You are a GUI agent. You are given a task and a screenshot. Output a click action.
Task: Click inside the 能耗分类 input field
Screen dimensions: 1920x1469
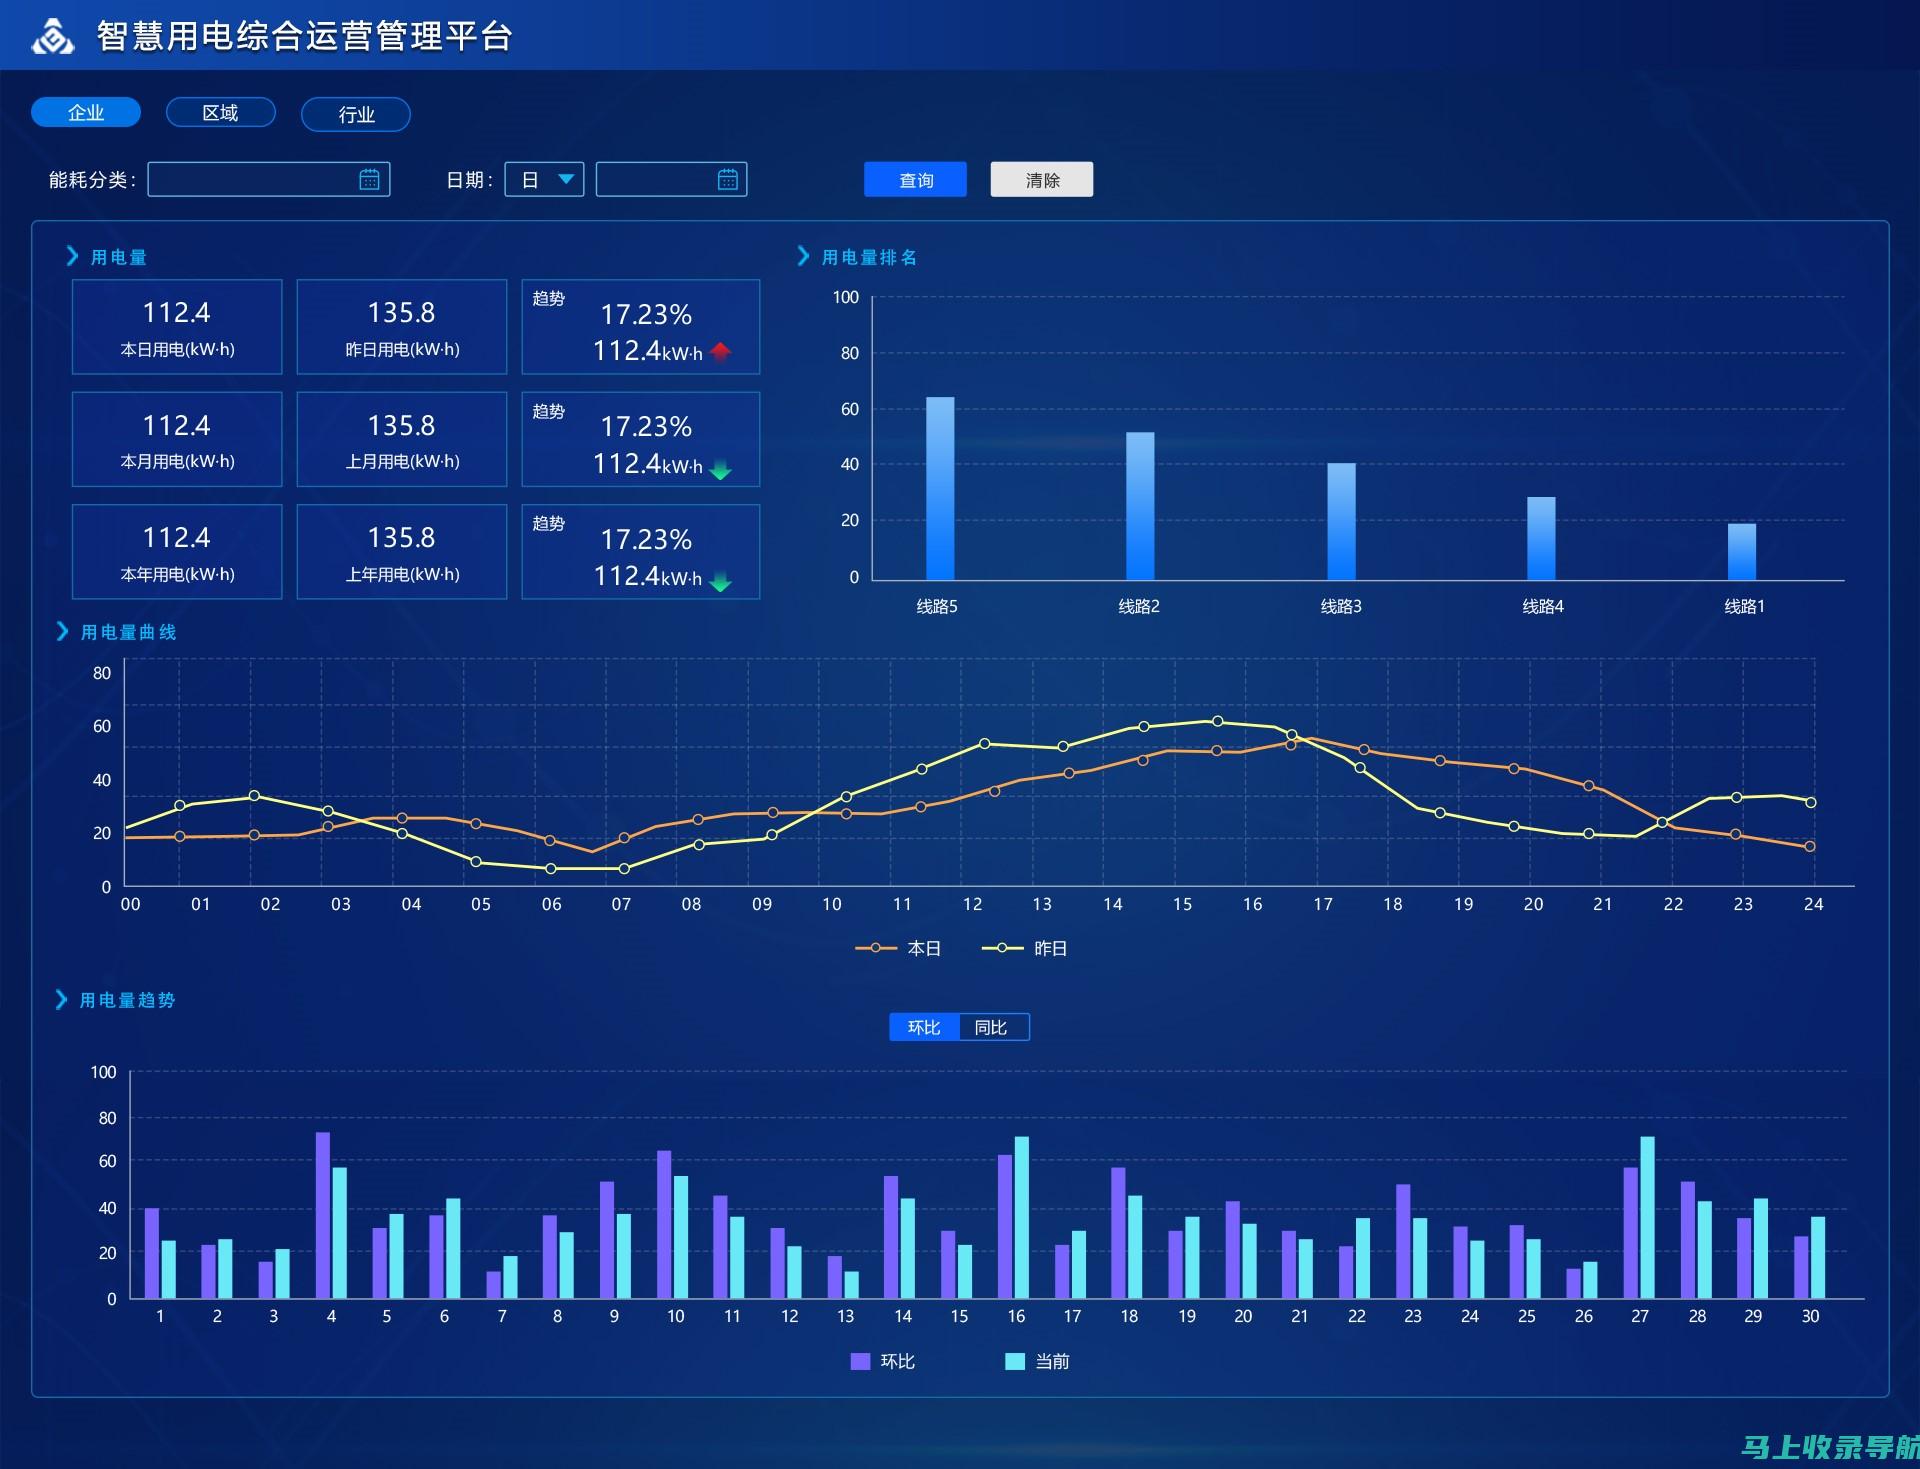[x=268, y=180]
